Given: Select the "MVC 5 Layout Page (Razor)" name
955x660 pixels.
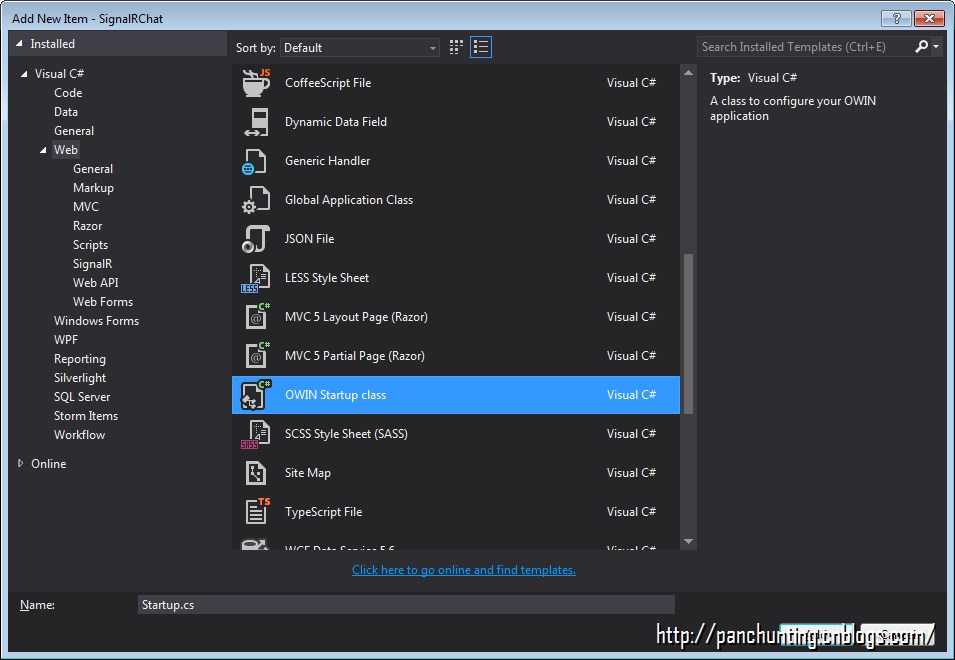Looking at the screenshot, I should coord(356,317).
